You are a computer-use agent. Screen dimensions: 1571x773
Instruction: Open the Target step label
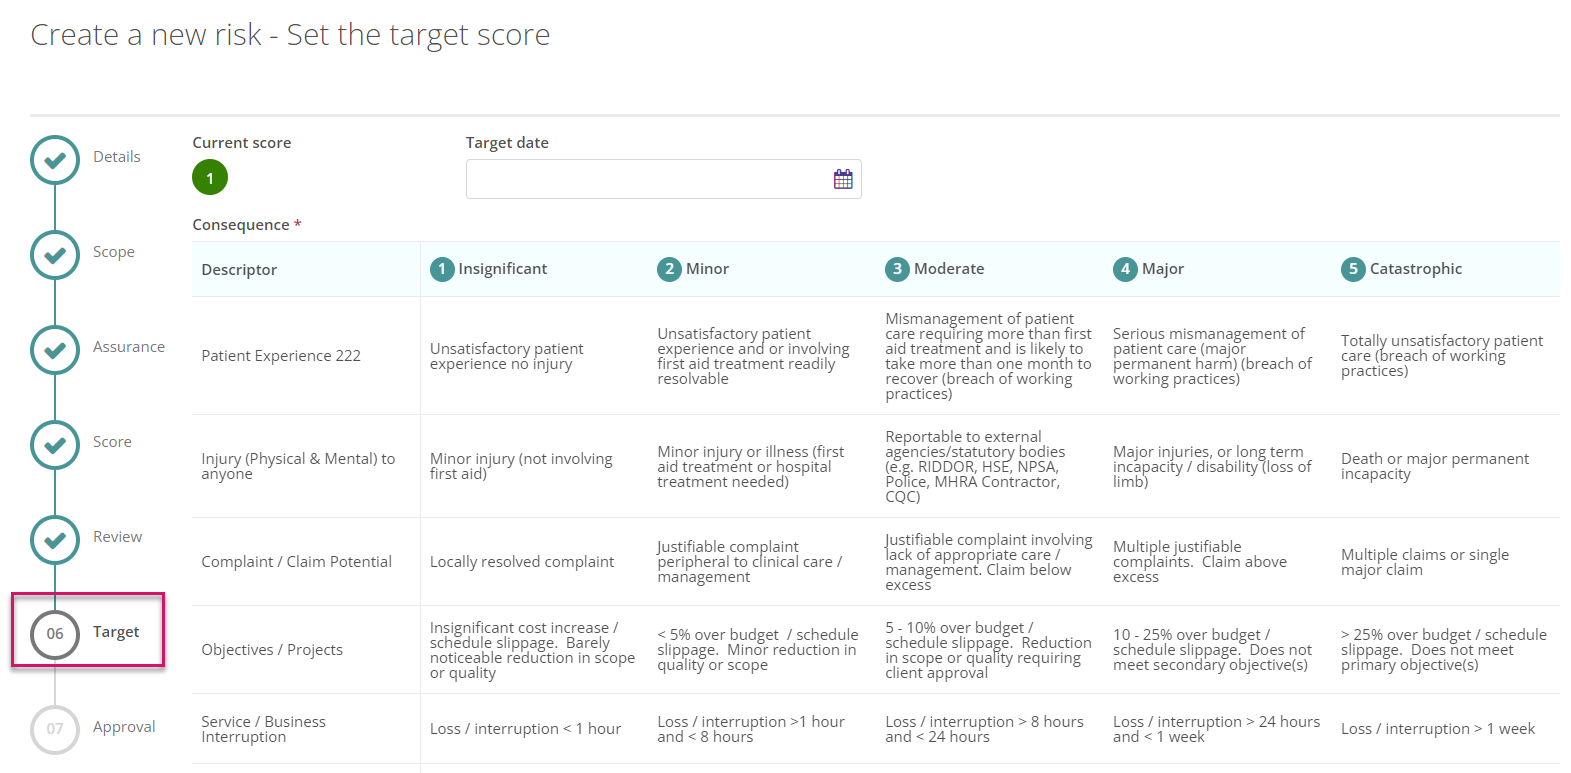click(x=116, y=632)
